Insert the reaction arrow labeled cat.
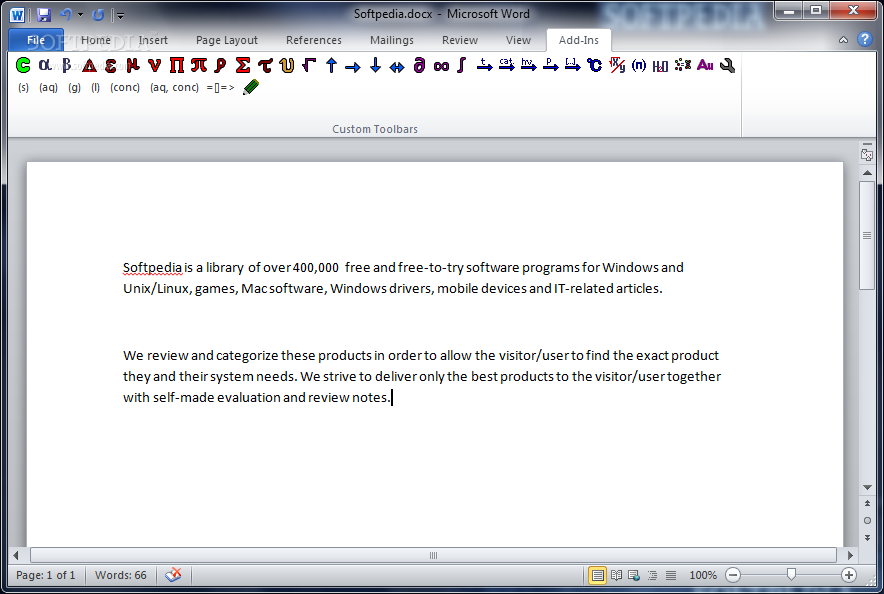This screenshot has height=594, width=884. 507,65
